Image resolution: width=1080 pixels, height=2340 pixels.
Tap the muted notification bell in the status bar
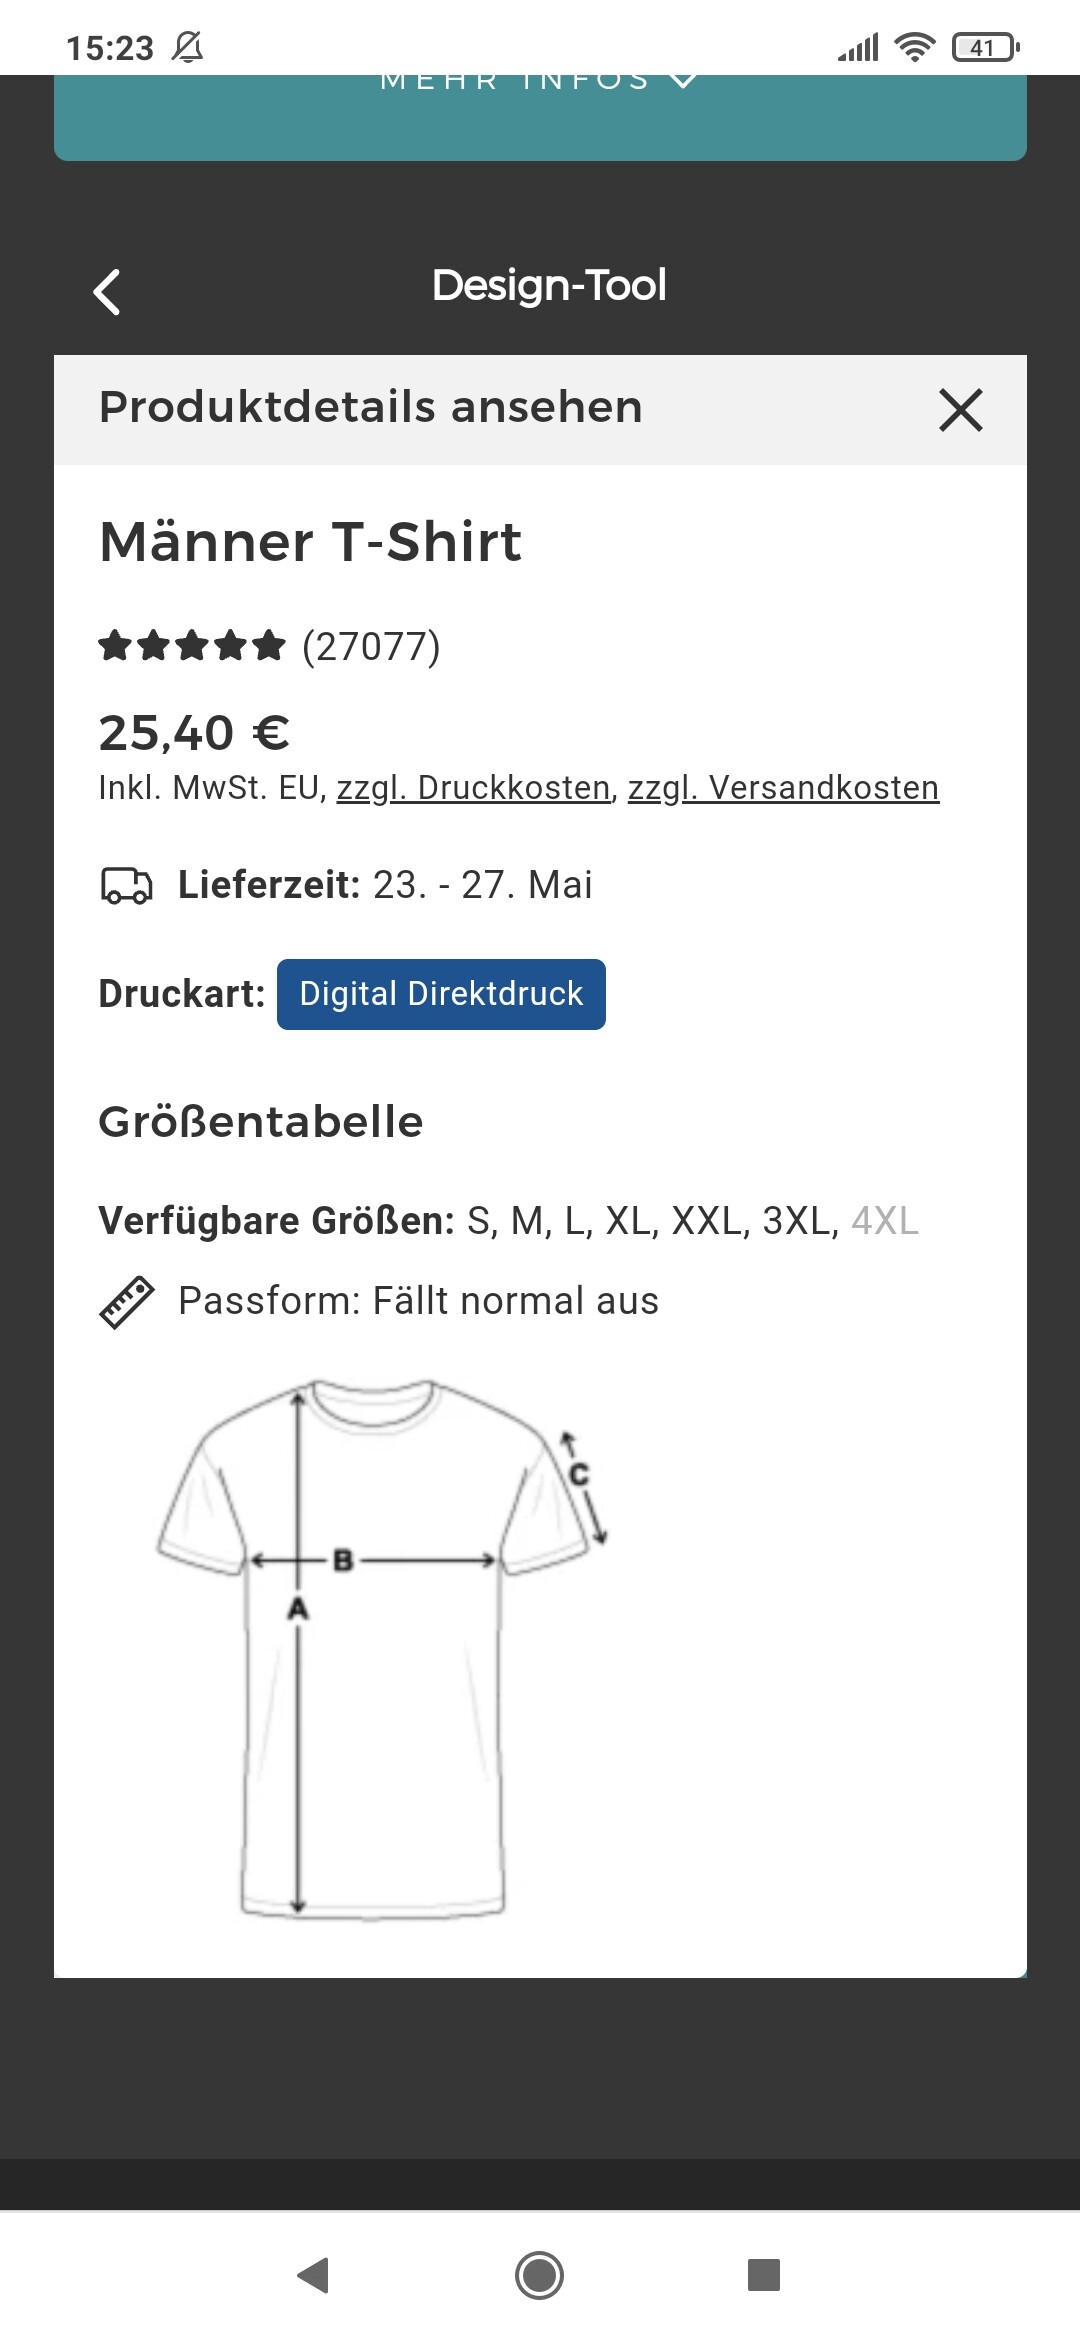coord(187,47)
